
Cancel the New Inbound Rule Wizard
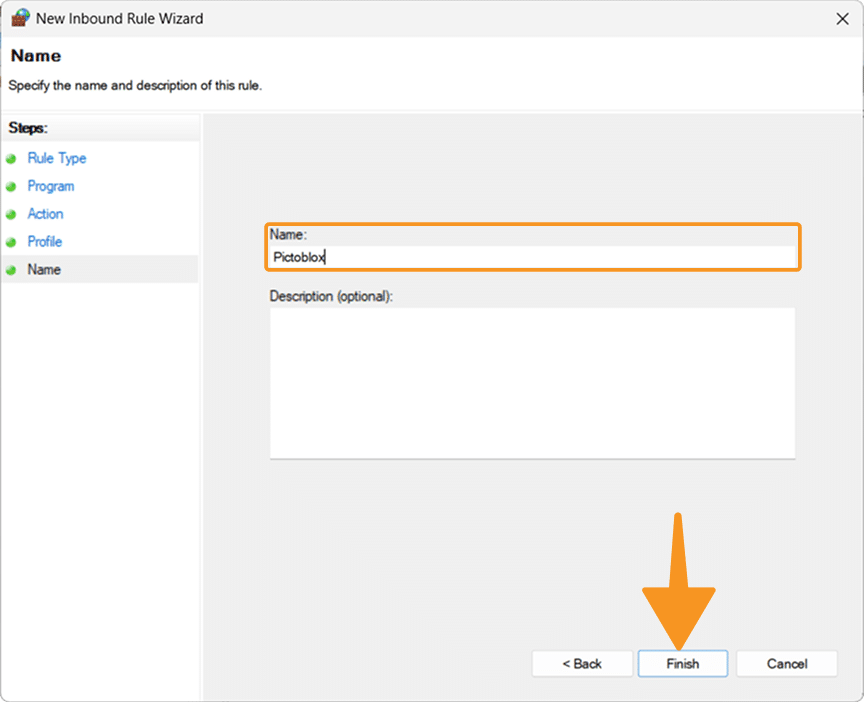click(787, 663)
